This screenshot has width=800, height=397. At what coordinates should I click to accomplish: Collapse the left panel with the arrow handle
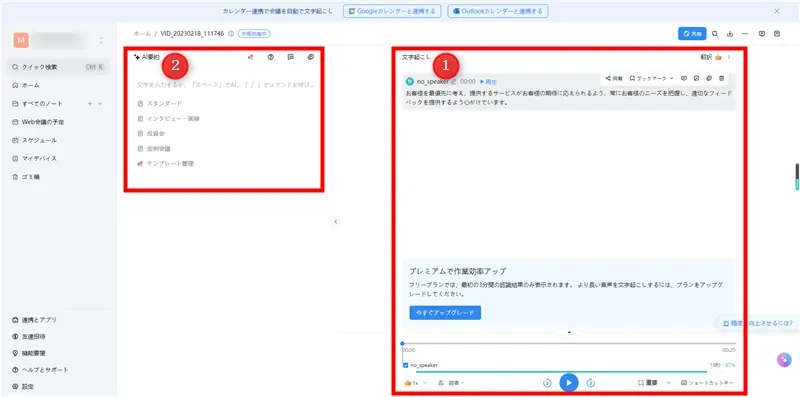[335, 221]
